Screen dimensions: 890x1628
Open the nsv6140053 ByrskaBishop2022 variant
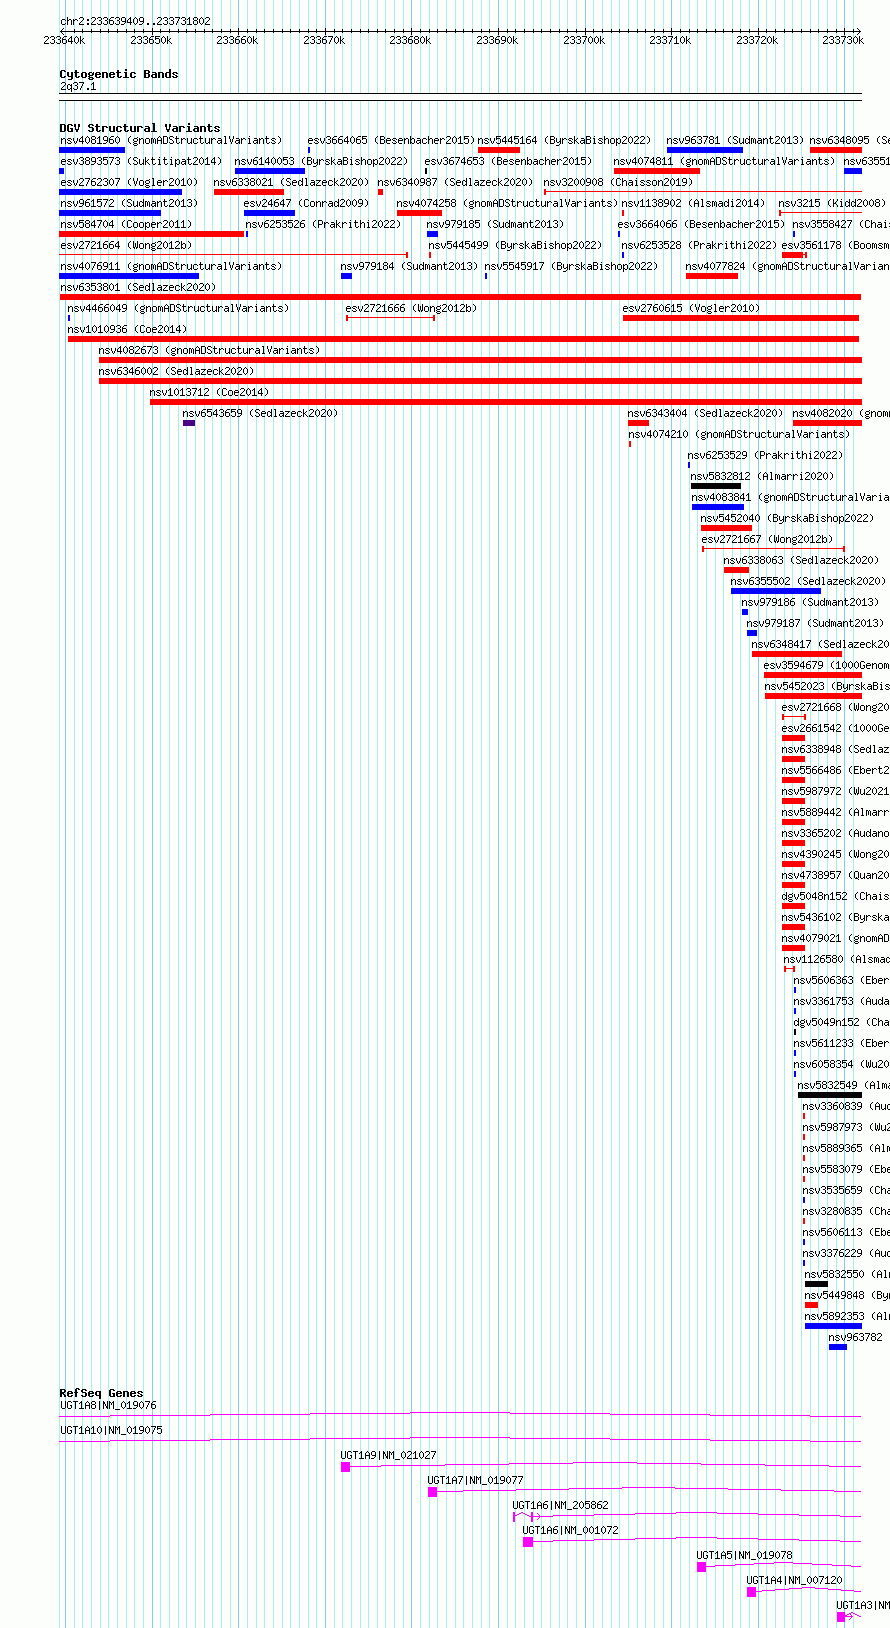(322, 161)
